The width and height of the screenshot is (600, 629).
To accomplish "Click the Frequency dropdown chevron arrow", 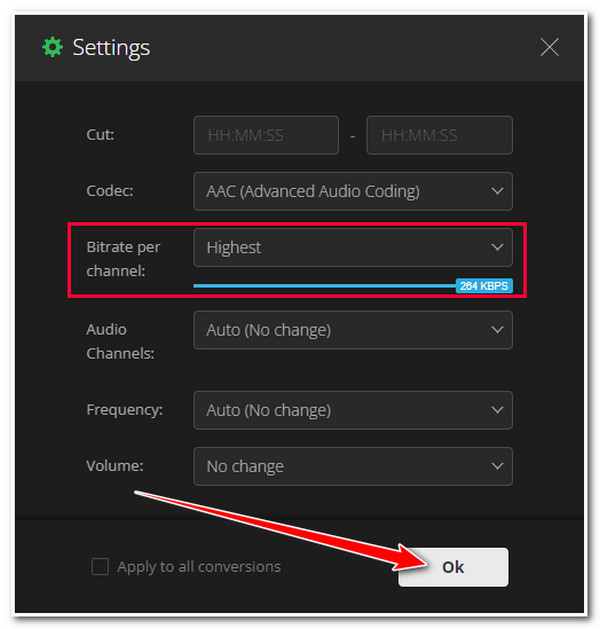I will [497, 410].
